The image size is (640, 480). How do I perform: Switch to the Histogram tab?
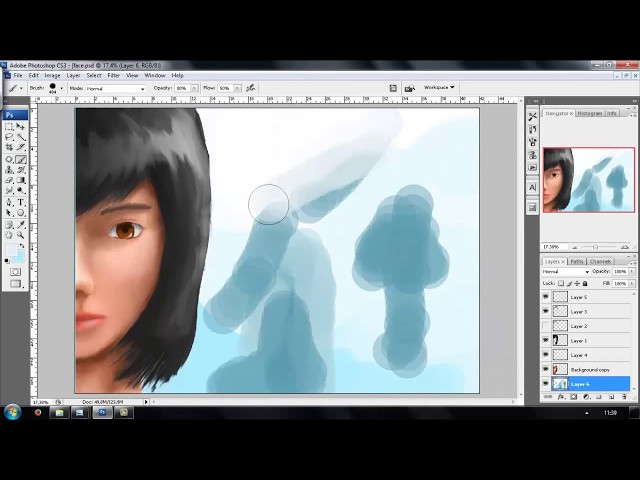590,113
